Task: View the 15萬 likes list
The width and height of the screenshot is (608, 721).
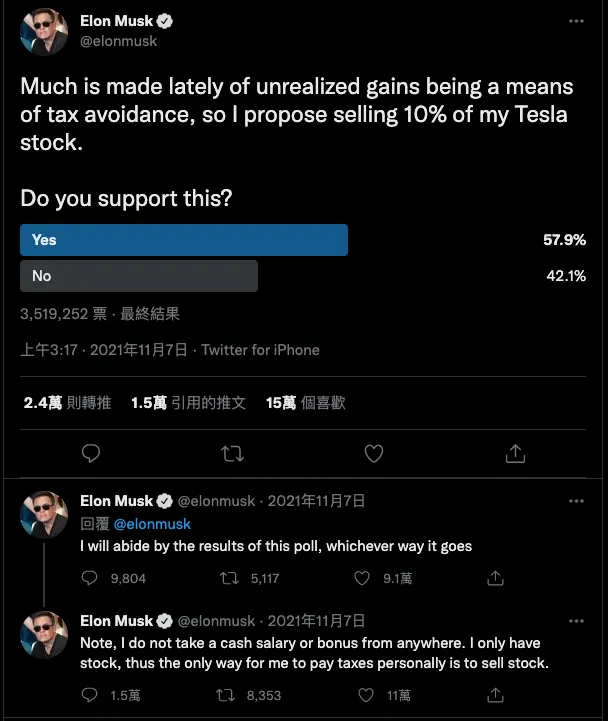Action: (x=305, y=403)
